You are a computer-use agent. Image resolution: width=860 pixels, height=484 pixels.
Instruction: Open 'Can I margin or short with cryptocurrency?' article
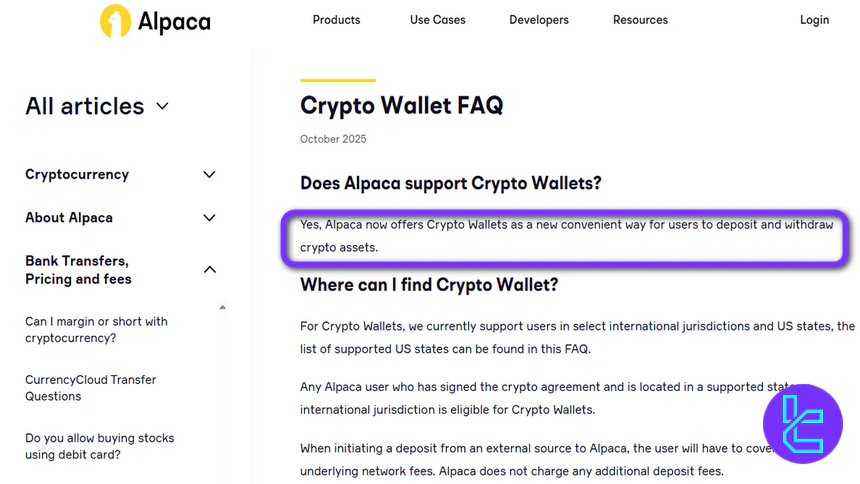(x=96, y=329)
